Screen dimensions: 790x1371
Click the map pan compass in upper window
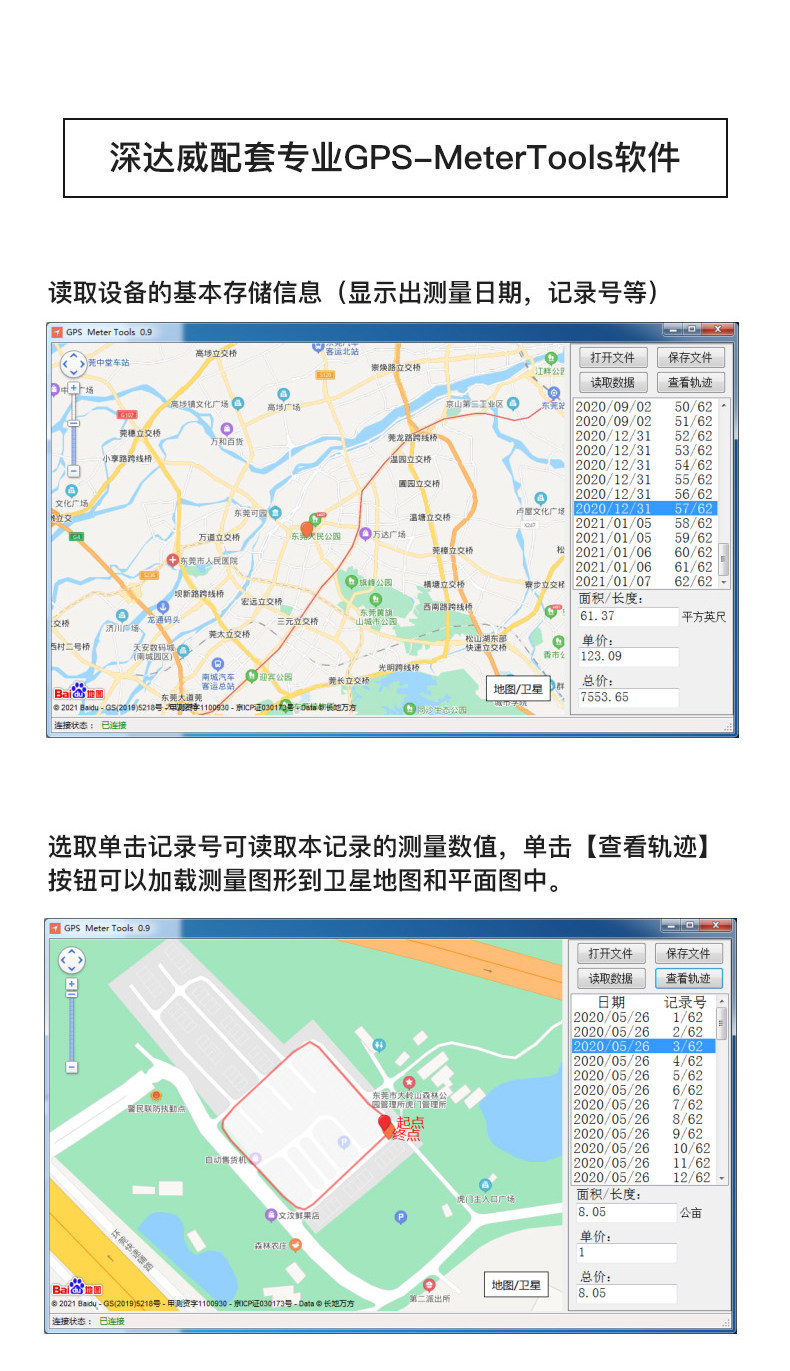pos(73,364)
